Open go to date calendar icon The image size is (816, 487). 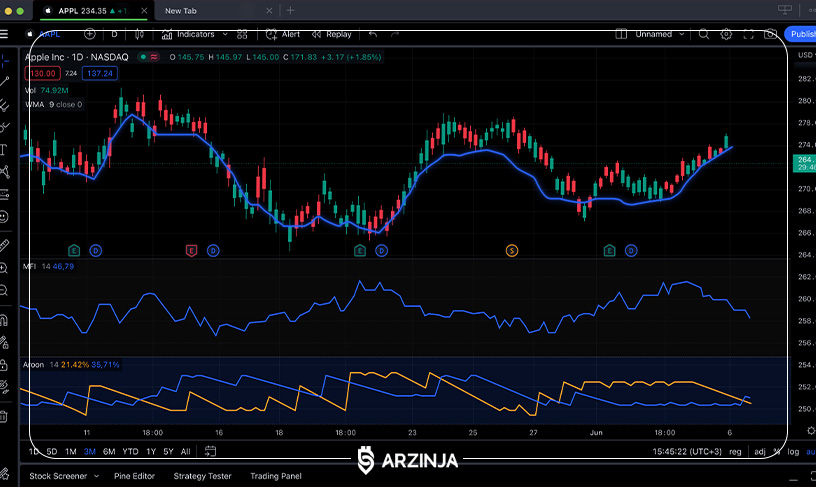[210, 451]
